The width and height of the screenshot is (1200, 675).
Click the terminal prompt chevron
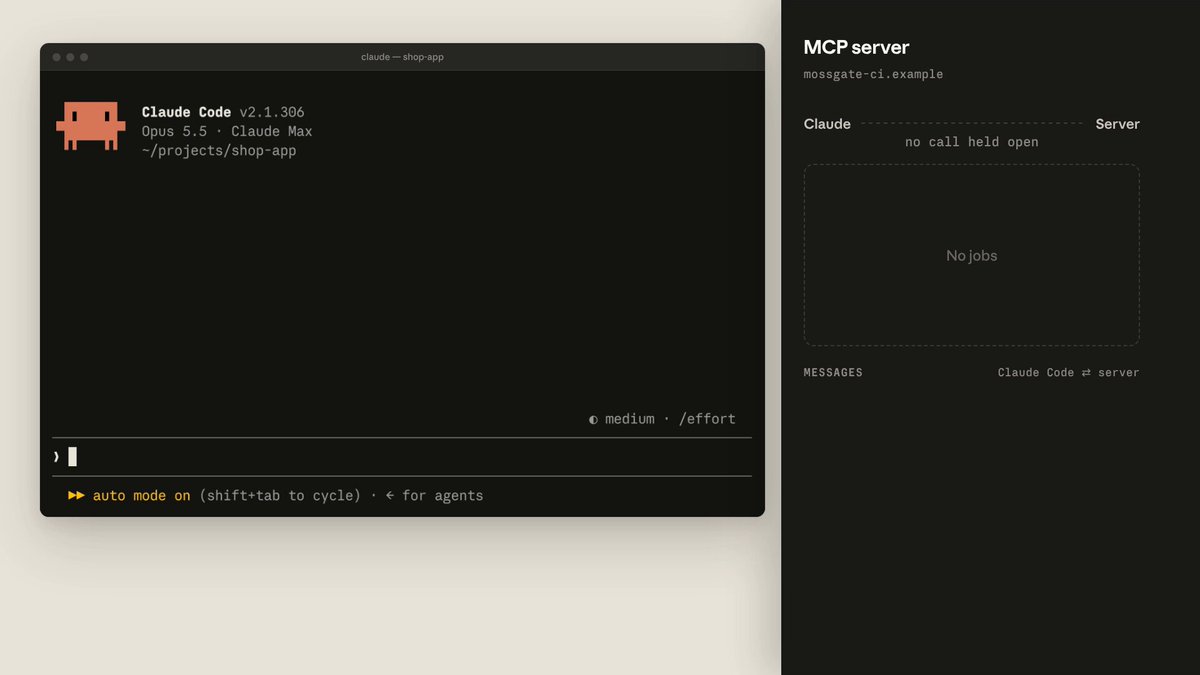[56, 457]
